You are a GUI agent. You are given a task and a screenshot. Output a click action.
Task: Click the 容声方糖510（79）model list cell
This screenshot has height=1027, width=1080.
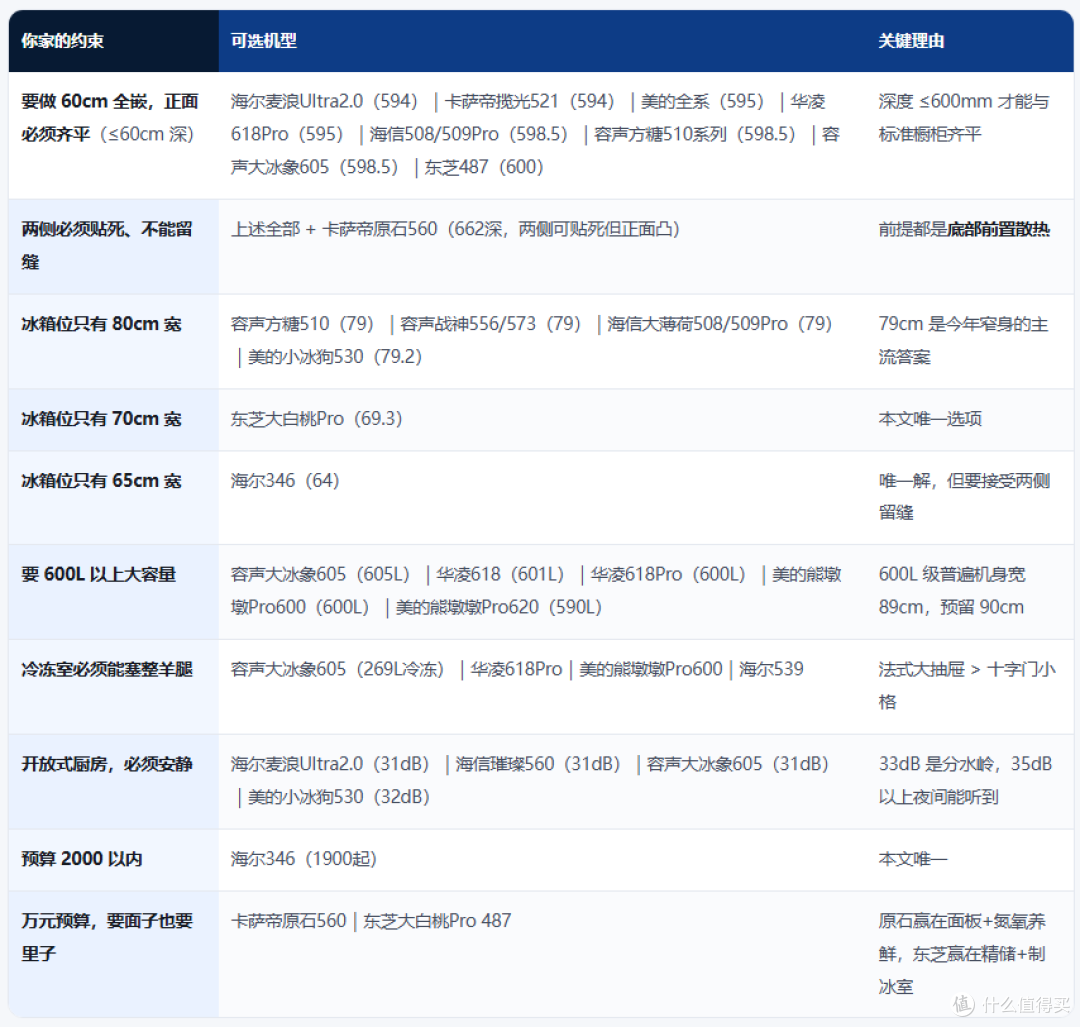pyautogui.click(x=542, y=341)
